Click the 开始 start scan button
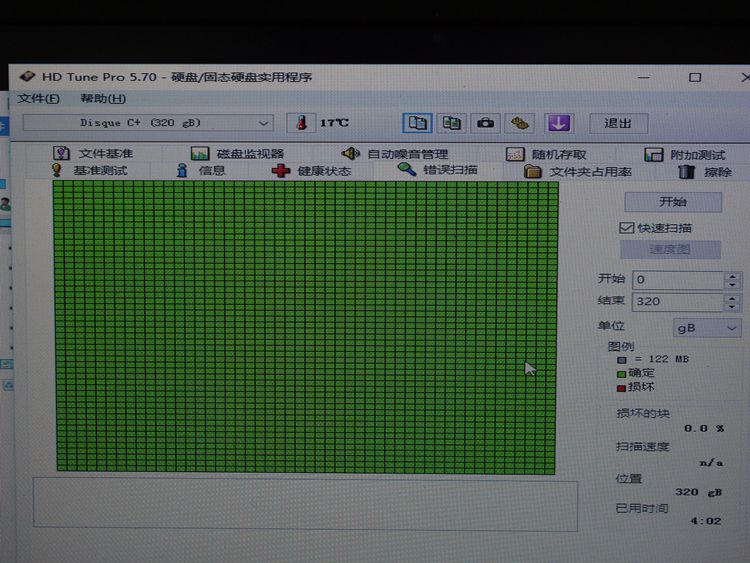 tap(673, 202)
